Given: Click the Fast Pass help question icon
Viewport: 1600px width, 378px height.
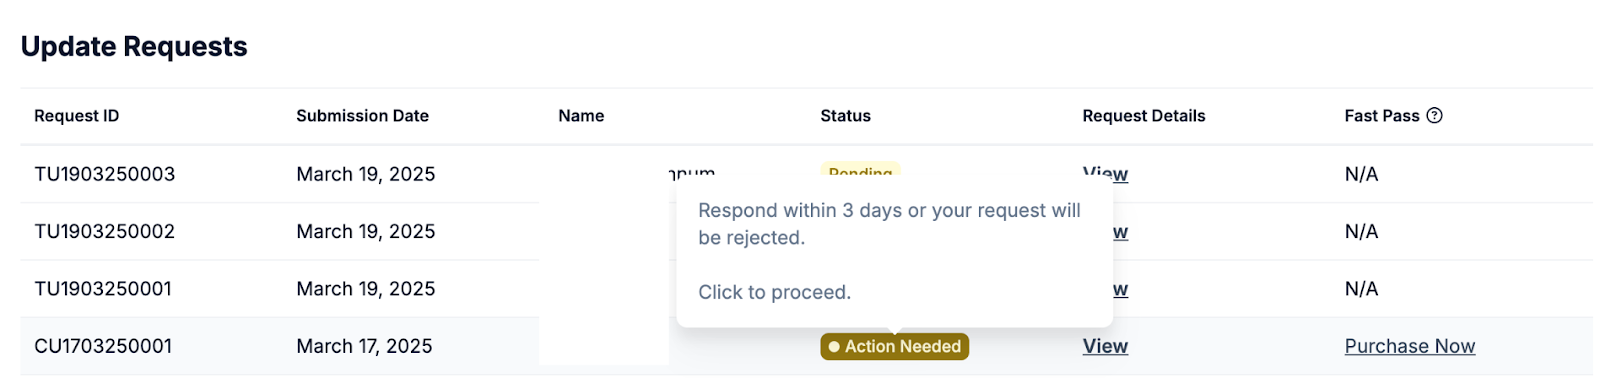Looking at the screenshot, I should coord(1434,116).
